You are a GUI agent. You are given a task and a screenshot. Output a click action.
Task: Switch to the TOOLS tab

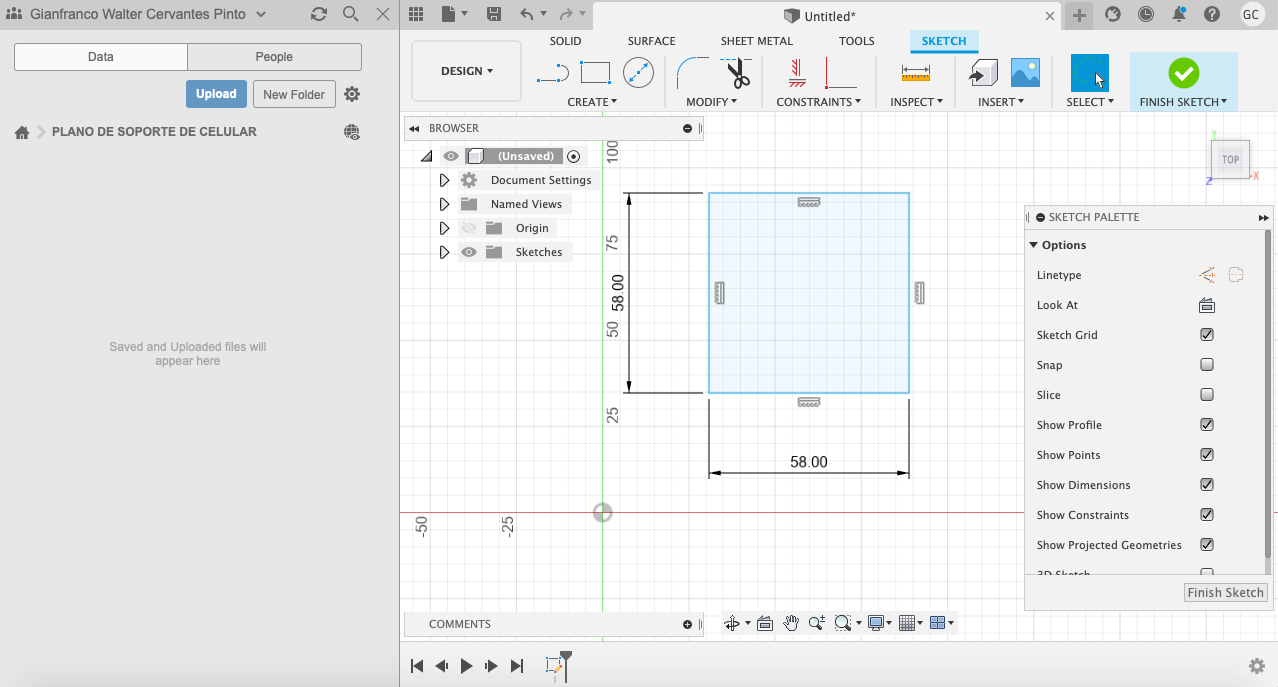click(x=857, y=41)
